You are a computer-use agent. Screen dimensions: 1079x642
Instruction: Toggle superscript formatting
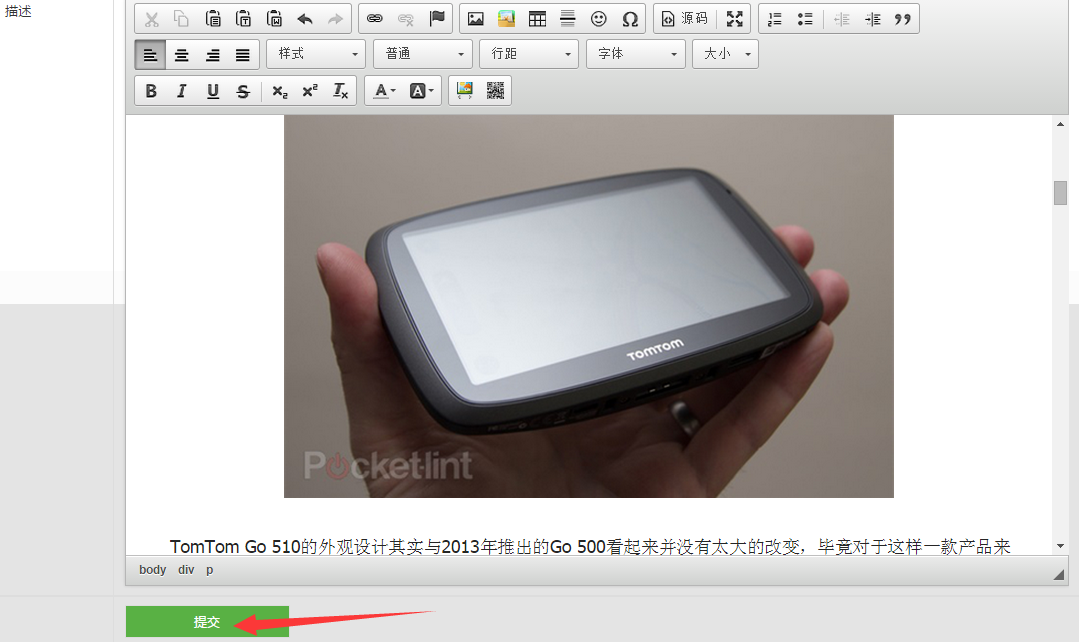coord(310,91)
